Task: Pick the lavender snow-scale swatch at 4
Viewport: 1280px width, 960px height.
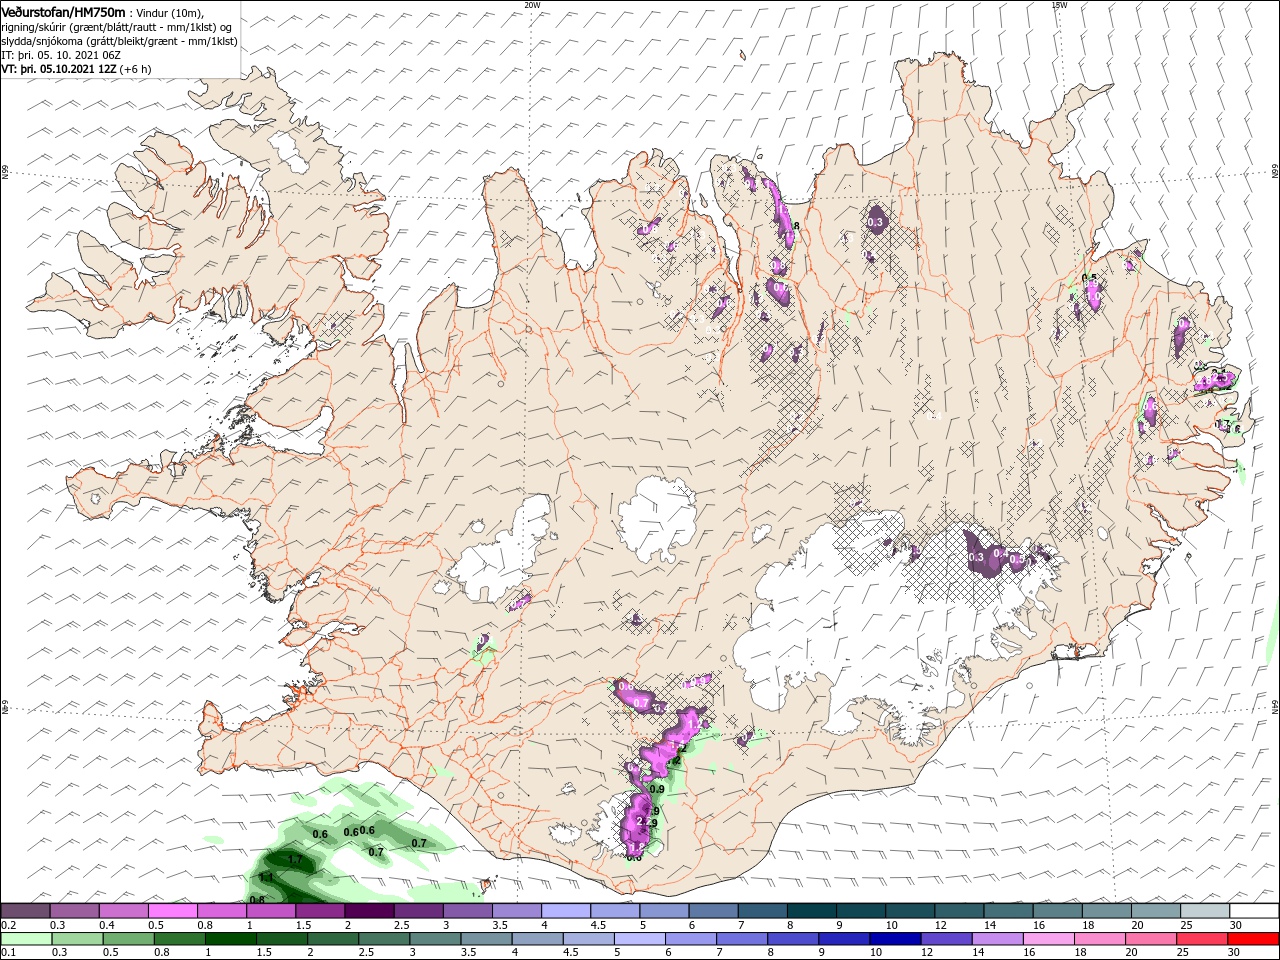Action: [x=568, y=911]
